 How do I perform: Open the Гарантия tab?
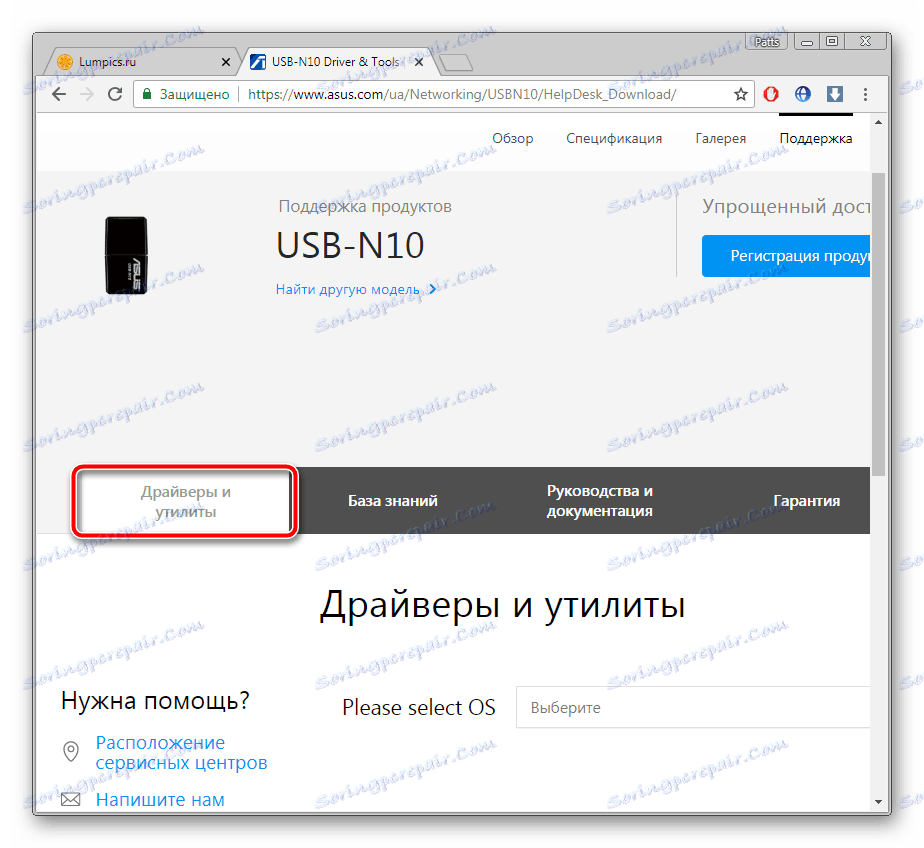[806, 501]
